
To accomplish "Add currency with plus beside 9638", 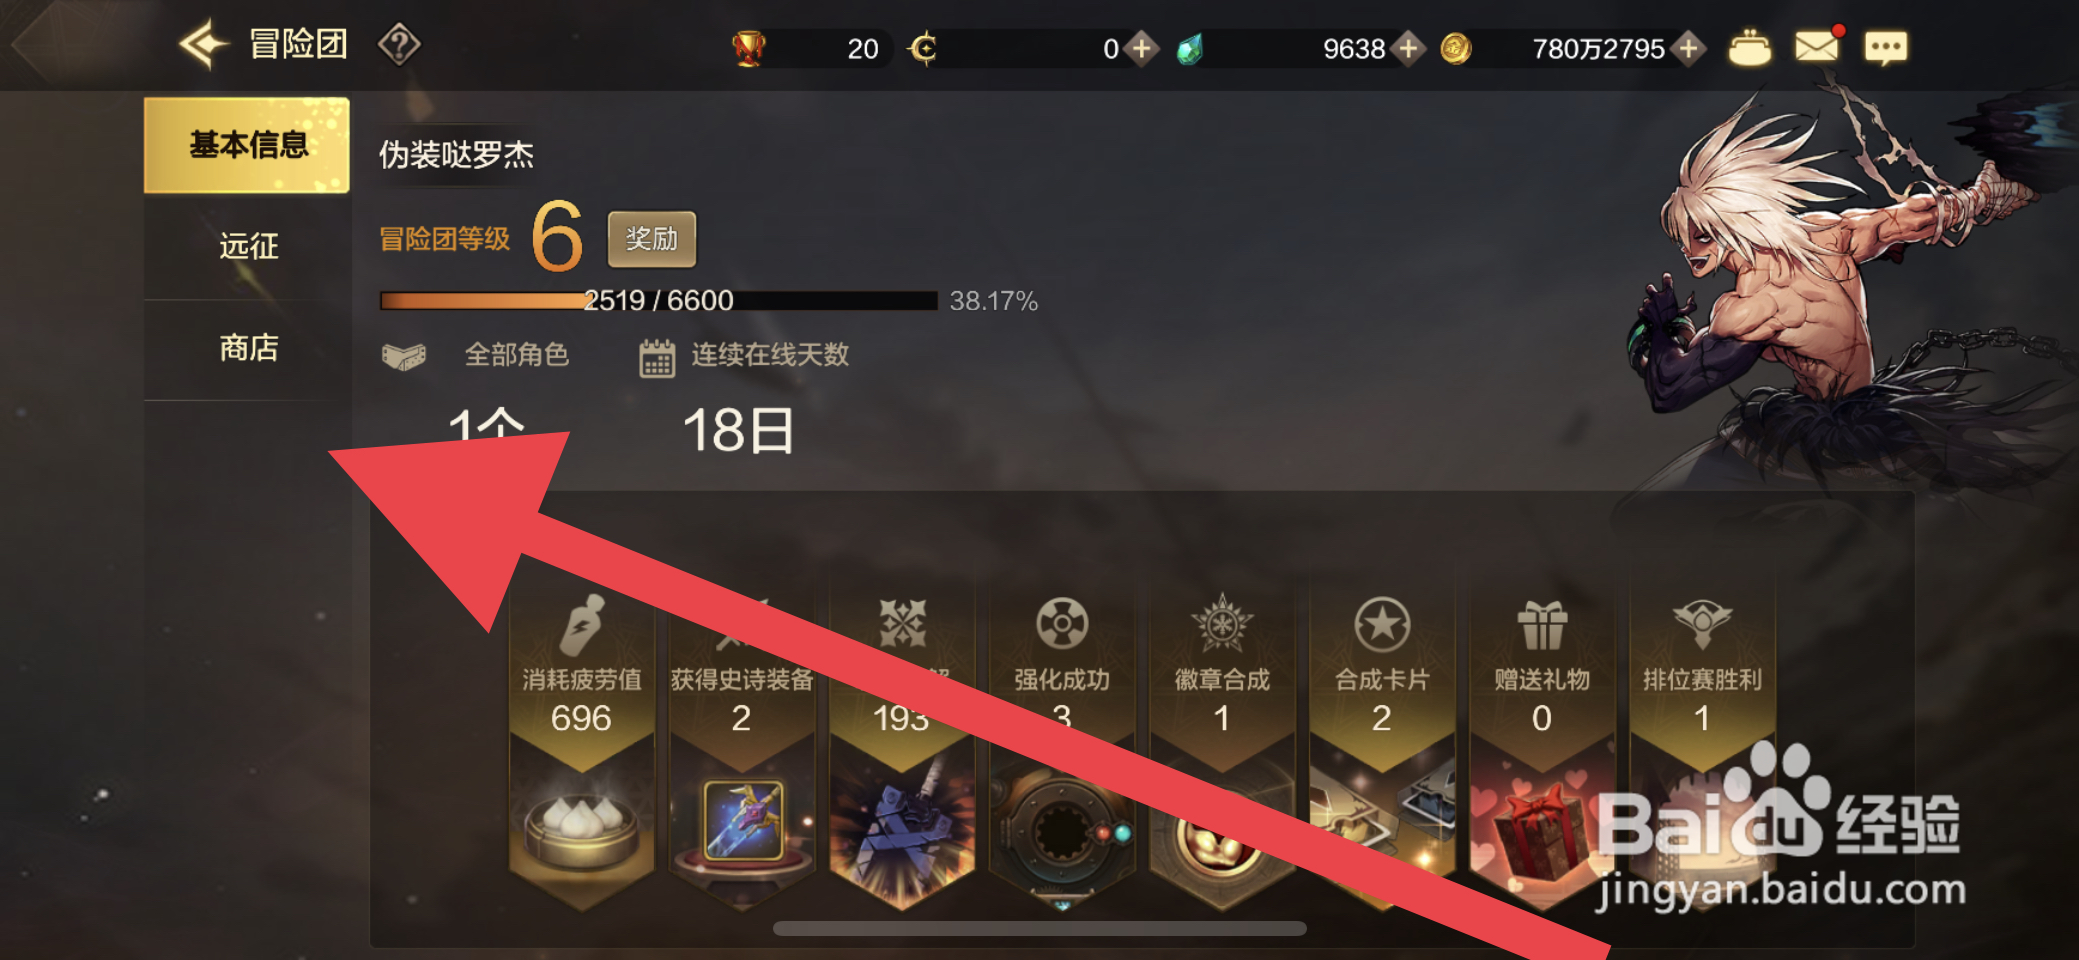I will coord(1408,48).
